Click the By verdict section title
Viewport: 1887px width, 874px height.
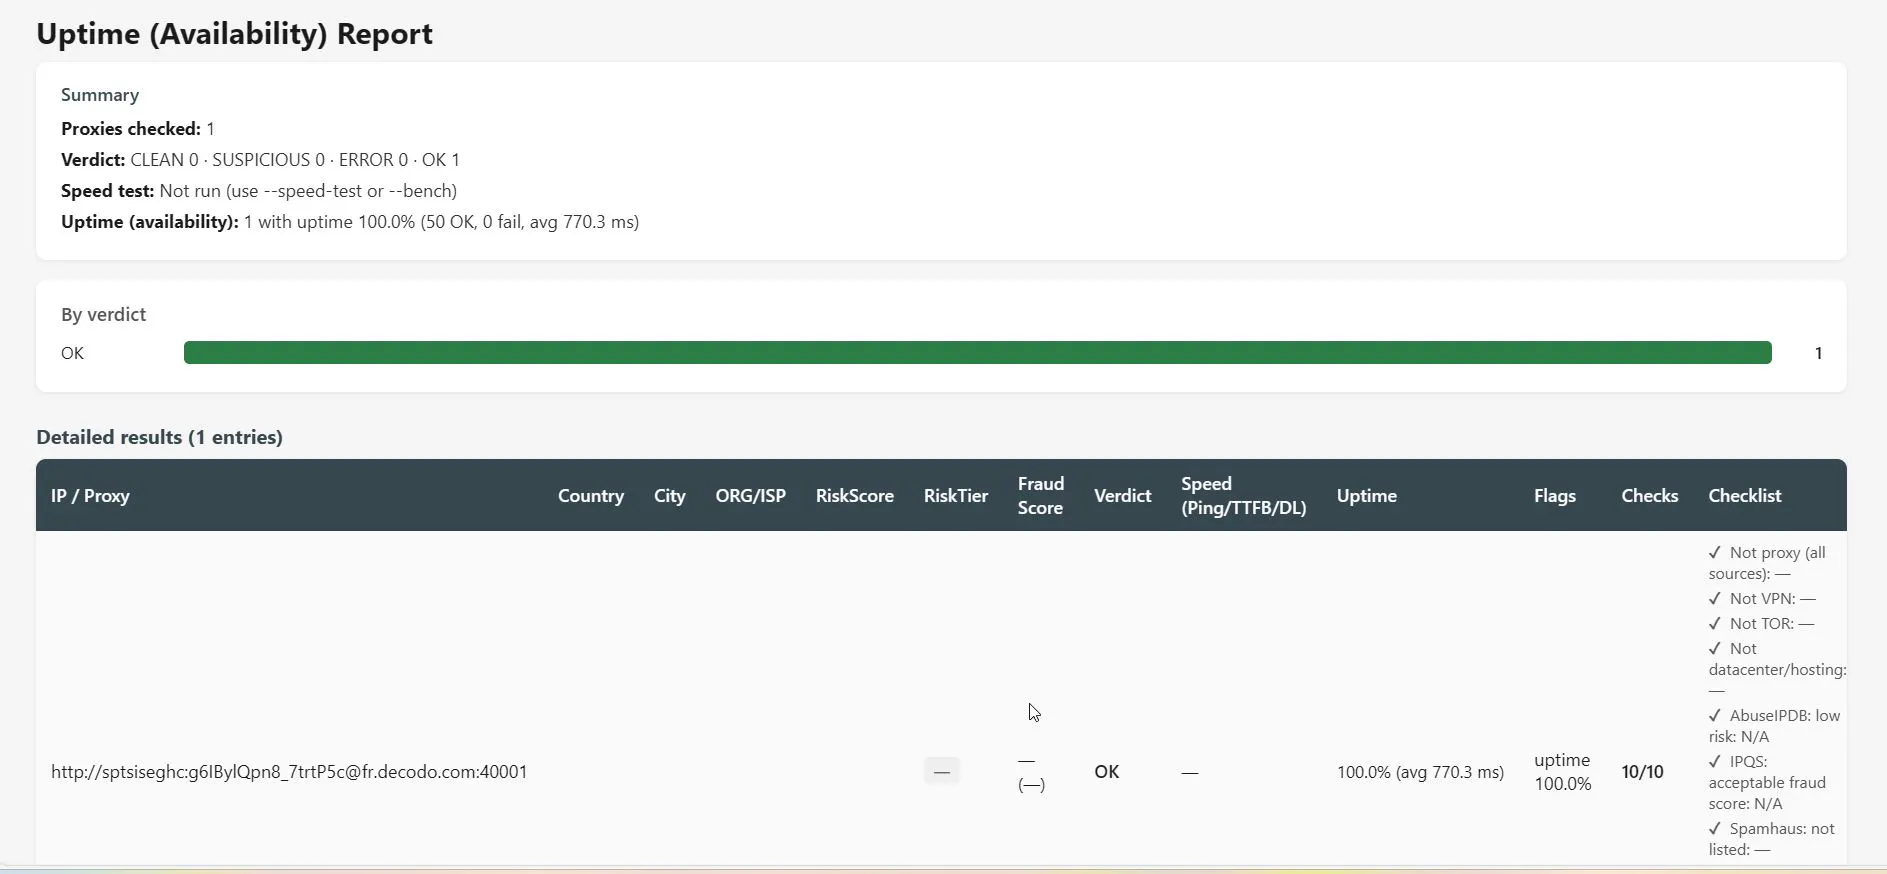pyautogui.click(x=103, y=314)
